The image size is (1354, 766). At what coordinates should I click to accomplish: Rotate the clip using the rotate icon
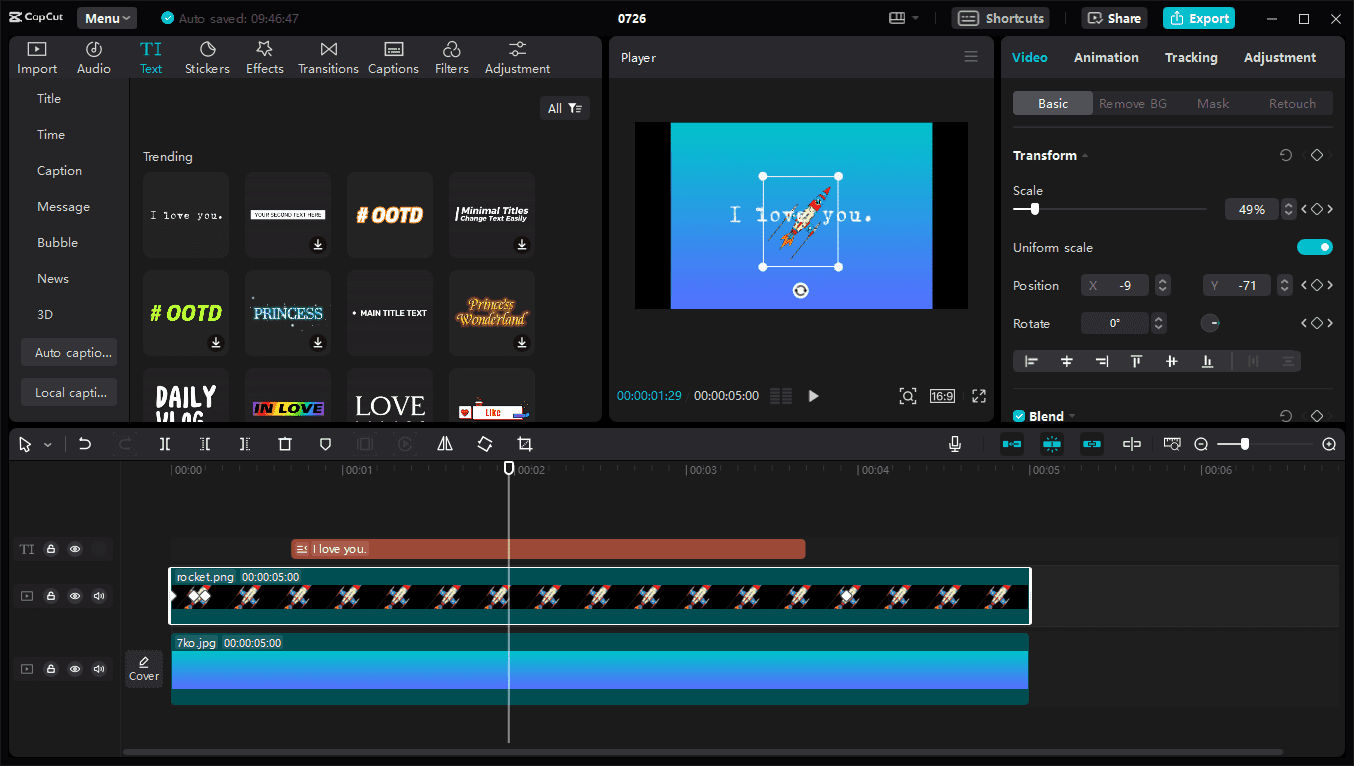[485, 444]
